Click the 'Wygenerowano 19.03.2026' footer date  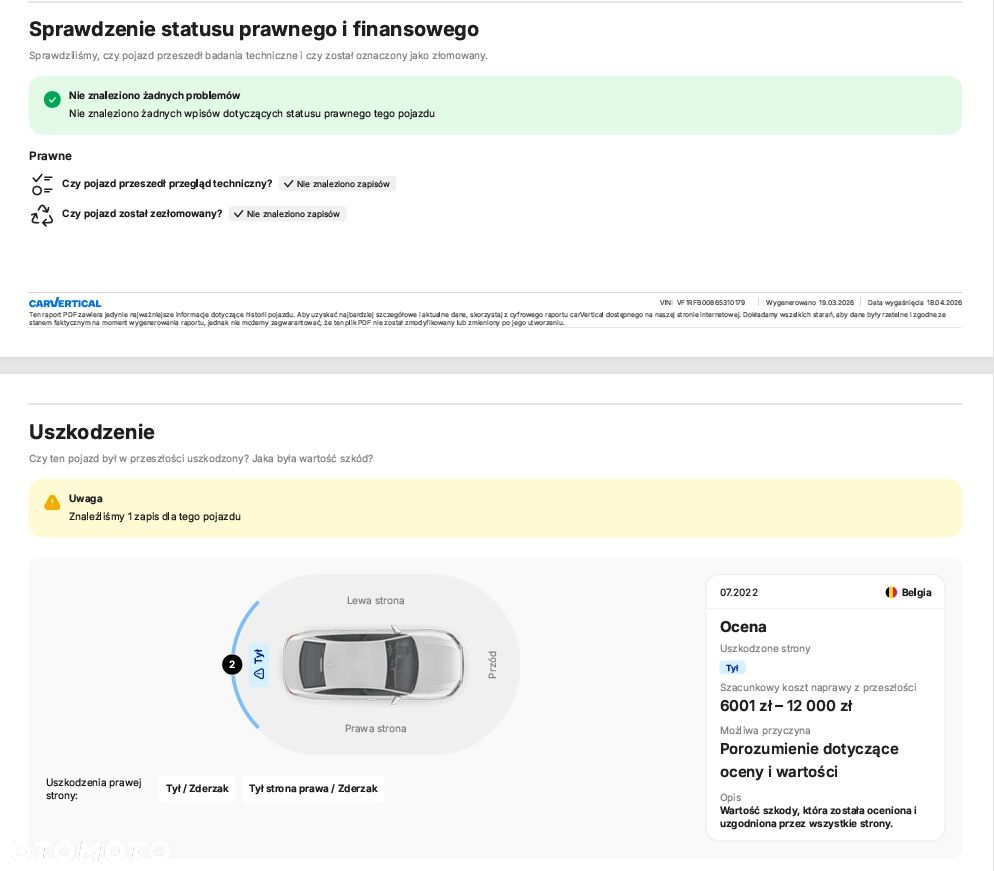[x=810, y=302]
